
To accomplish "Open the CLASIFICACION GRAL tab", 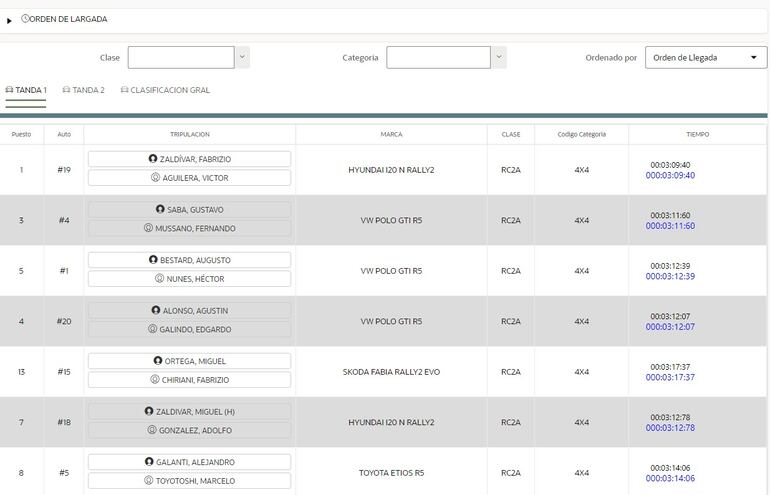I will (165, 90).
